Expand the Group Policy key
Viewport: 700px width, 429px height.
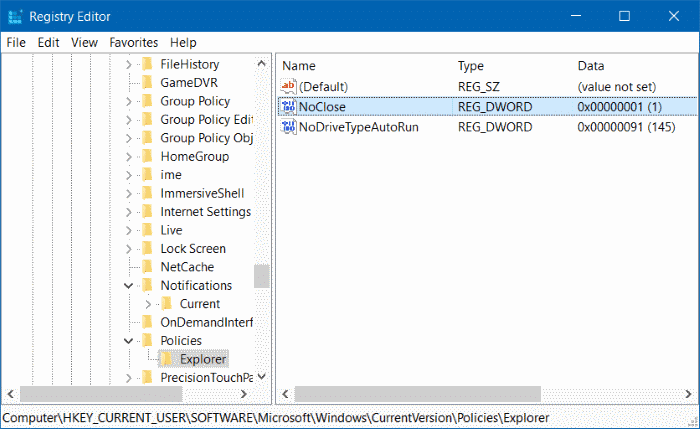point(129,102)
